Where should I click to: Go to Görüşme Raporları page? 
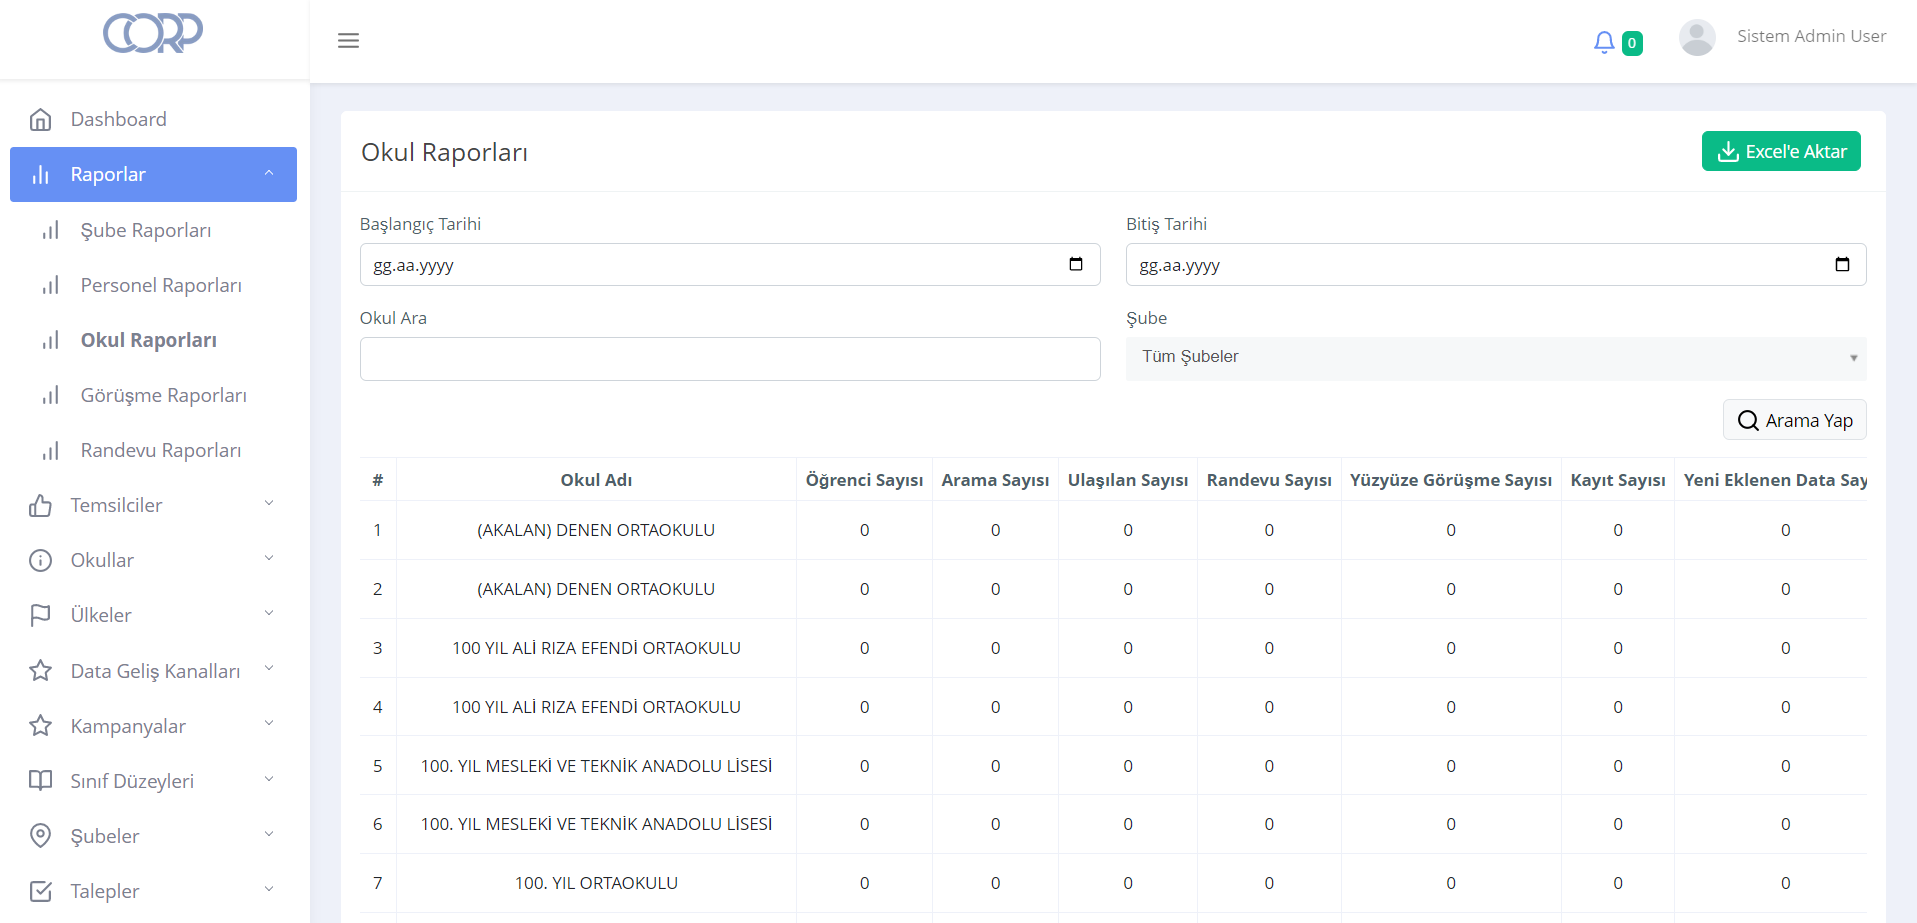pyautogui.click(x=163, y=396)
